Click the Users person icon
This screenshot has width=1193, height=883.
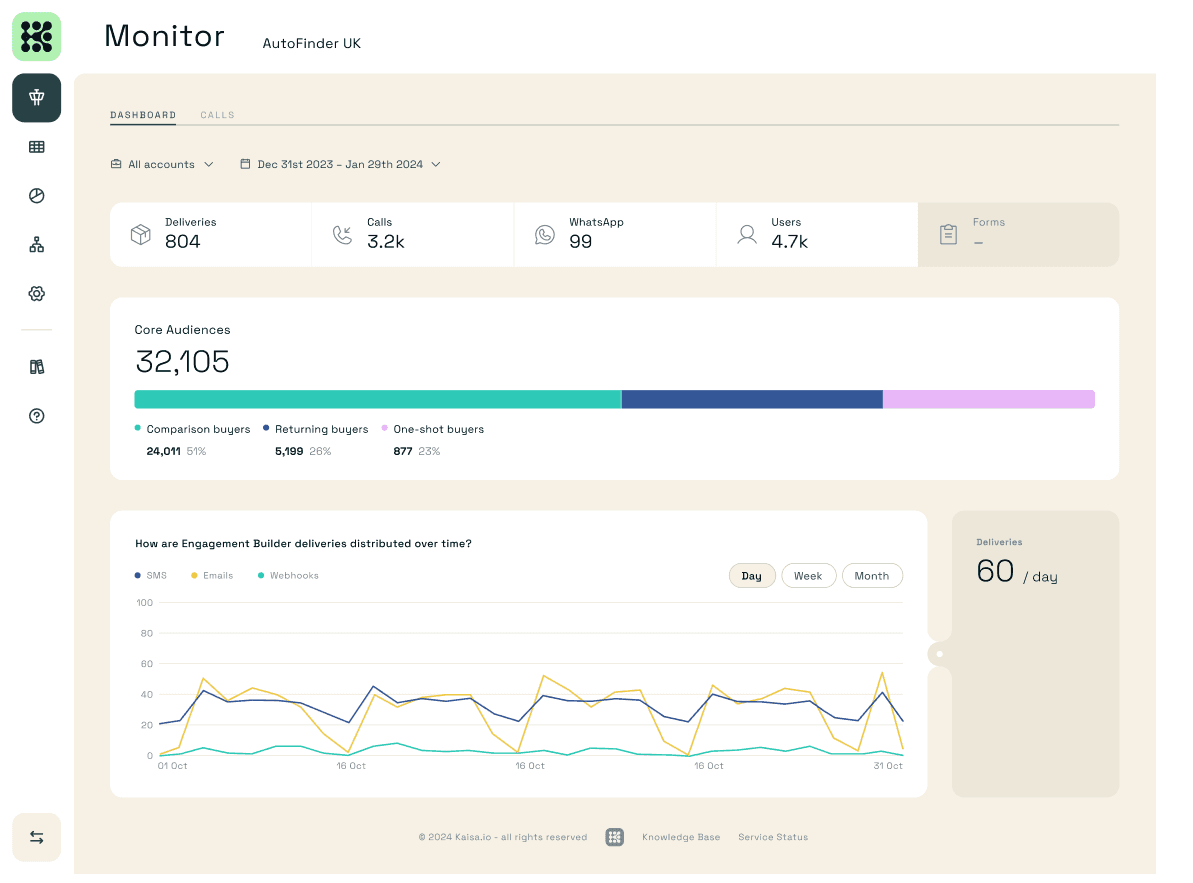(747, 234)
